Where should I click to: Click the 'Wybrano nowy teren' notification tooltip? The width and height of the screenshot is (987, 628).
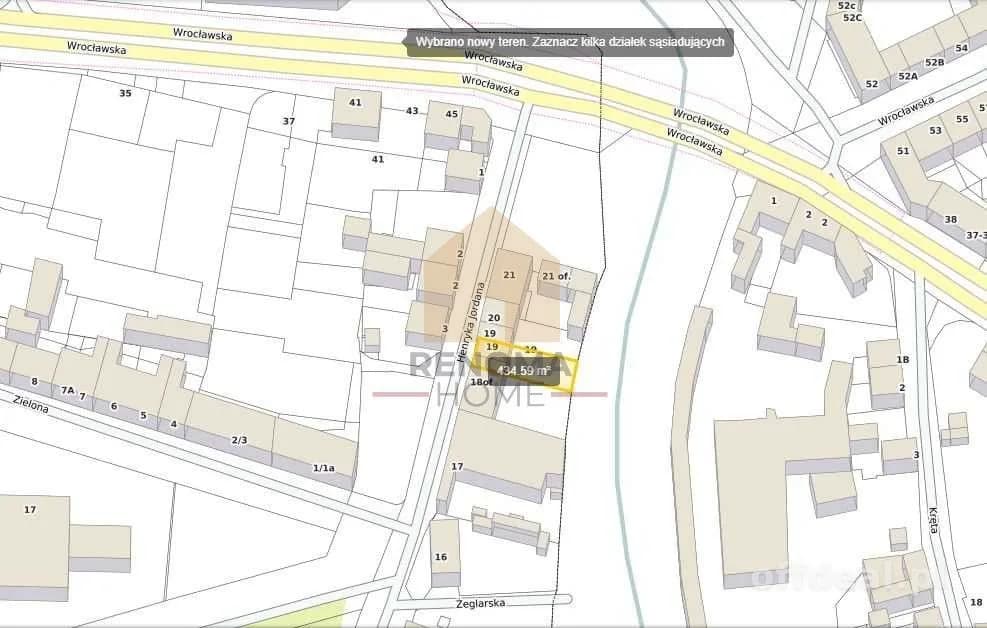click(570, 42)
